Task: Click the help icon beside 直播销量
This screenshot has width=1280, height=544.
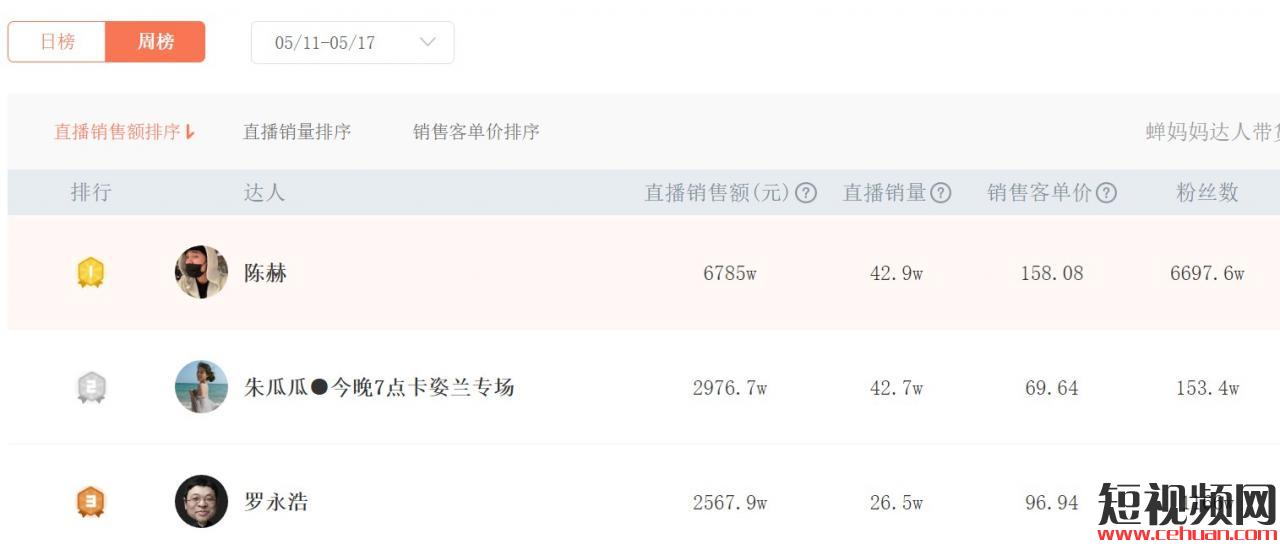Action: click(x=940, y=193)
